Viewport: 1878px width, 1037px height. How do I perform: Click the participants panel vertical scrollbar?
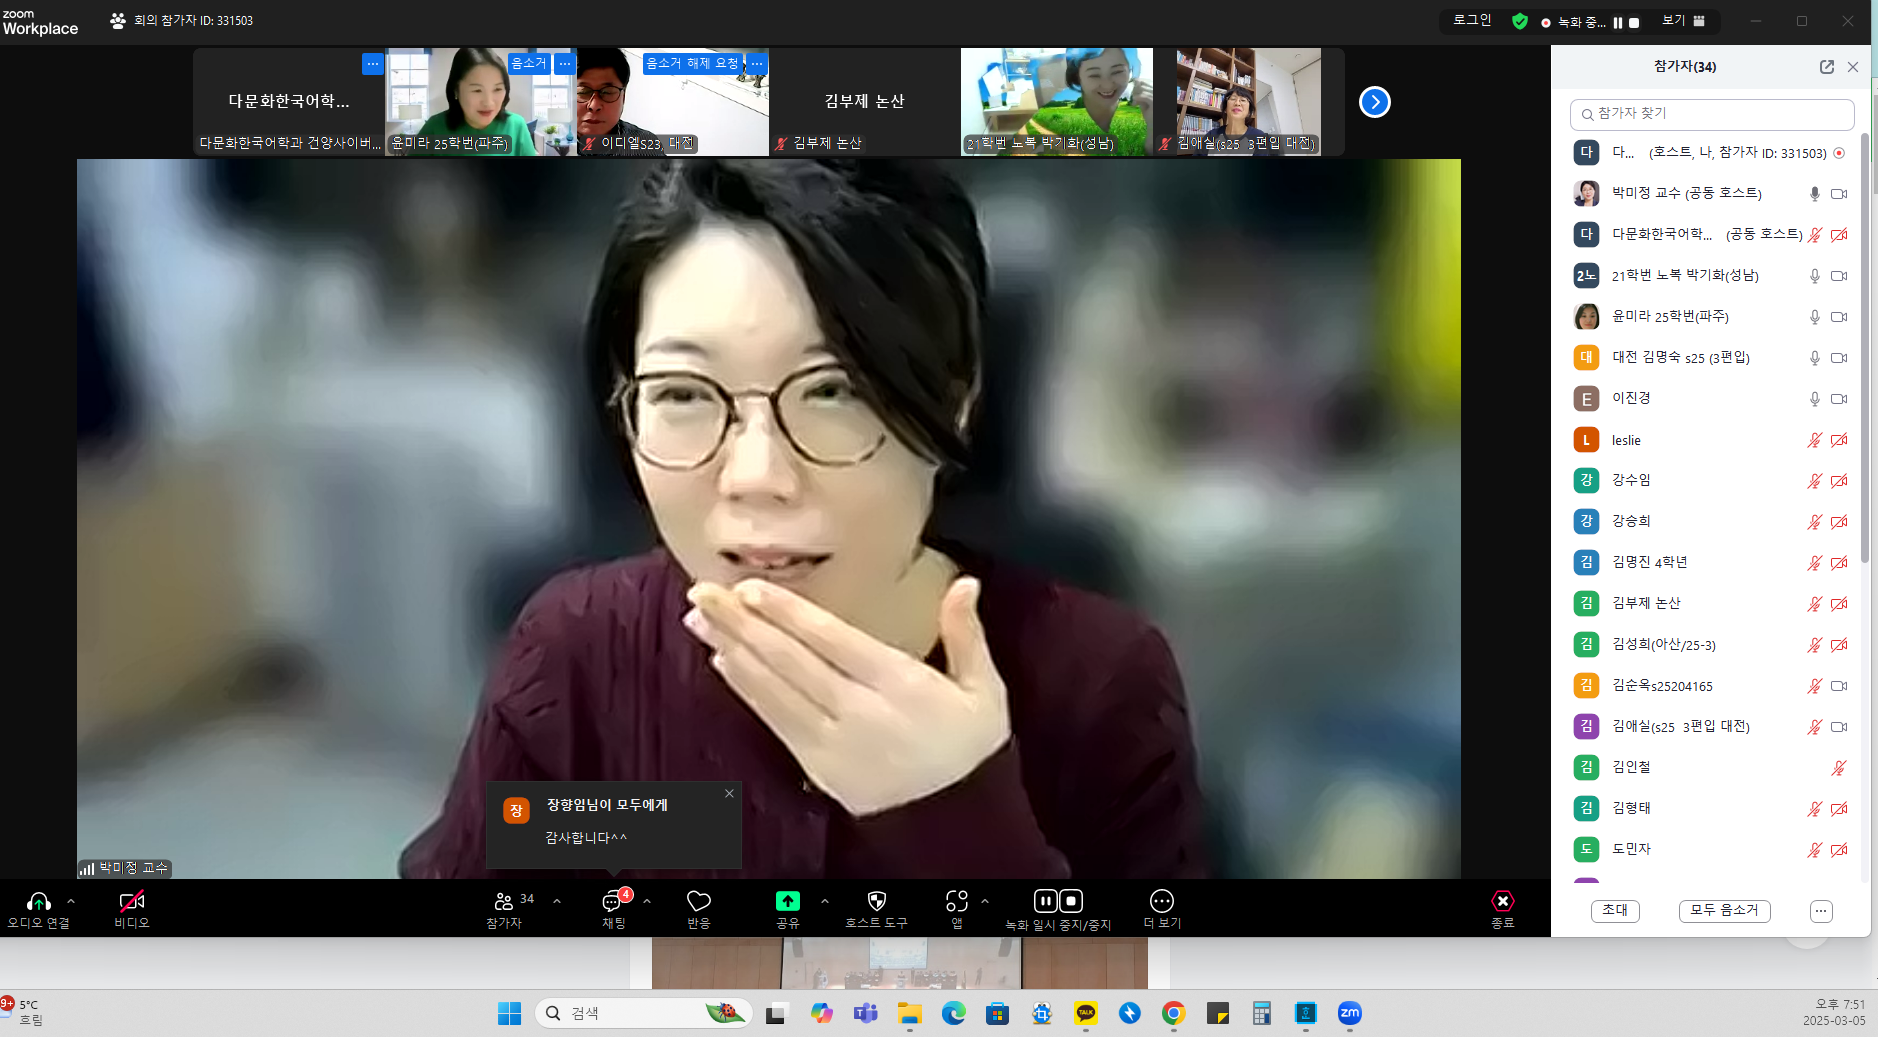coord(1864,350)
